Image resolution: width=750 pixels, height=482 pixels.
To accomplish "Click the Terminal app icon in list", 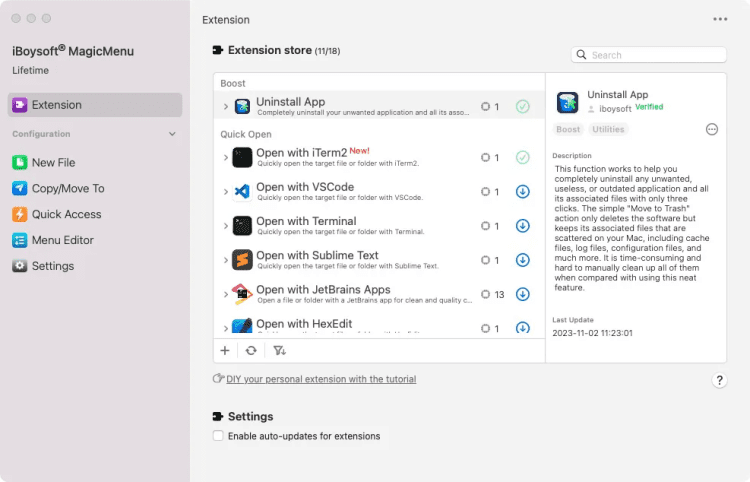I will (x=242, y=226).
